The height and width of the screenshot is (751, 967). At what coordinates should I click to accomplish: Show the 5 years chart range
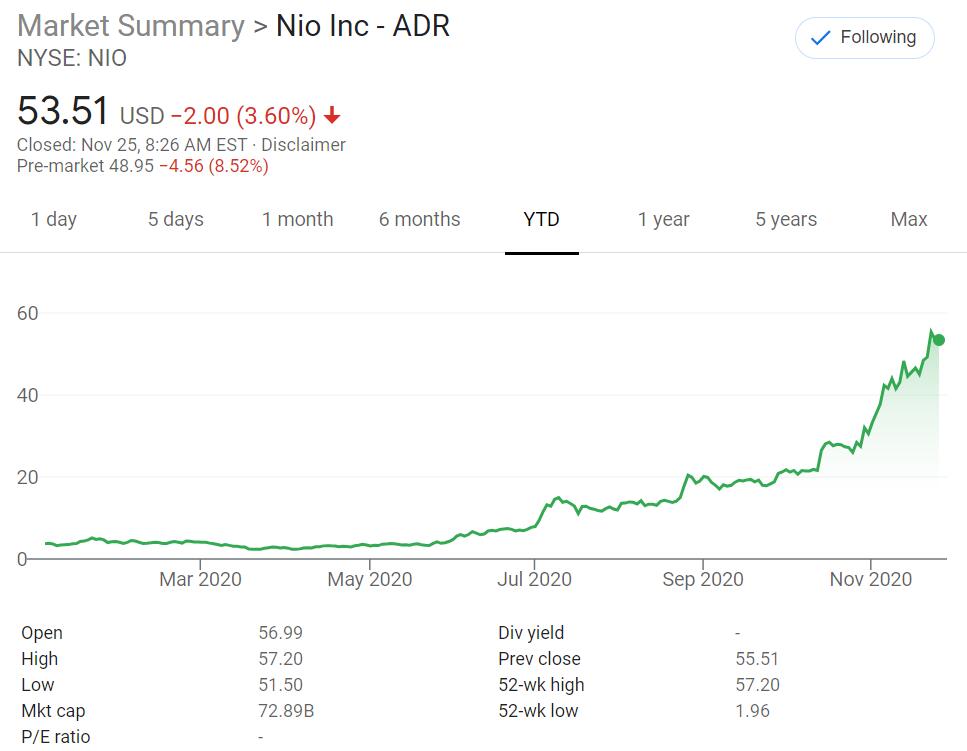coord(786,219)
